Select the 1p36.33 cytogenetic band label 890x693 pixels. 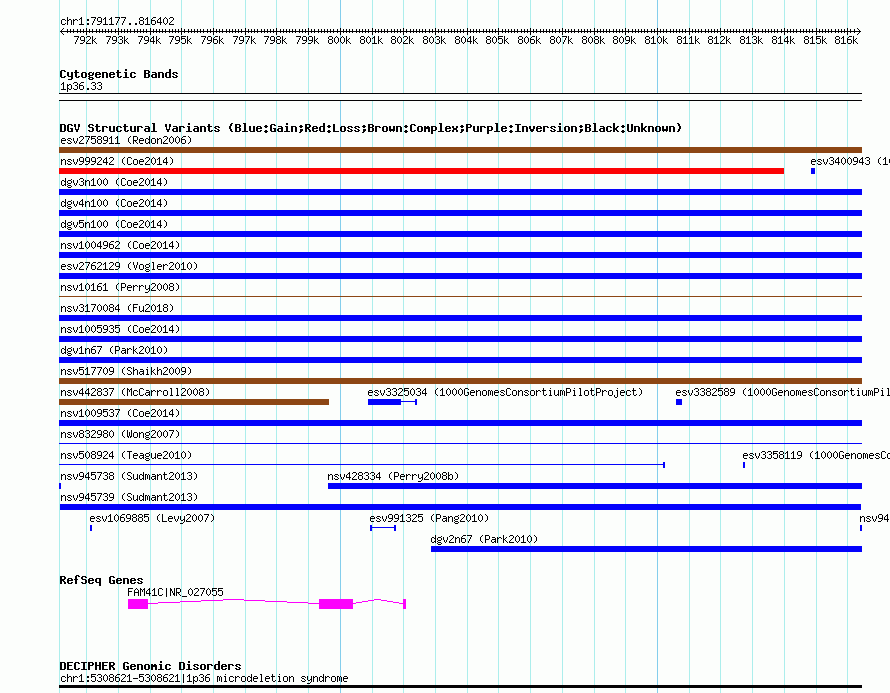click(81, 86)
